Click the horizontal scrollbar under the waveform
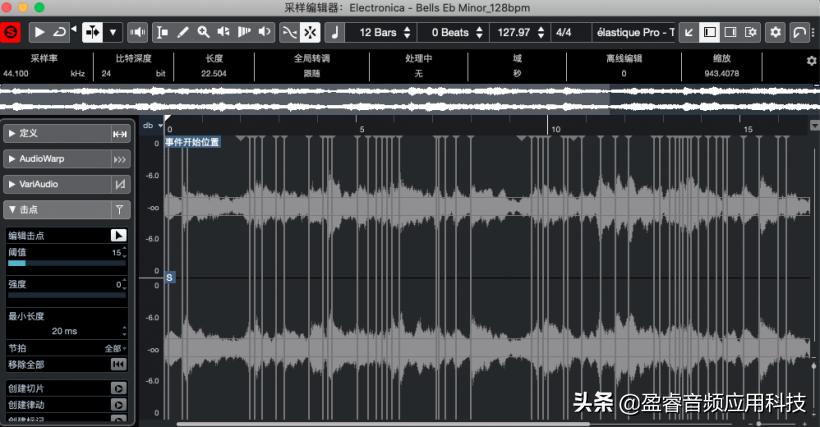This screenshot has width=820, height=427. [x=383, y=424]
